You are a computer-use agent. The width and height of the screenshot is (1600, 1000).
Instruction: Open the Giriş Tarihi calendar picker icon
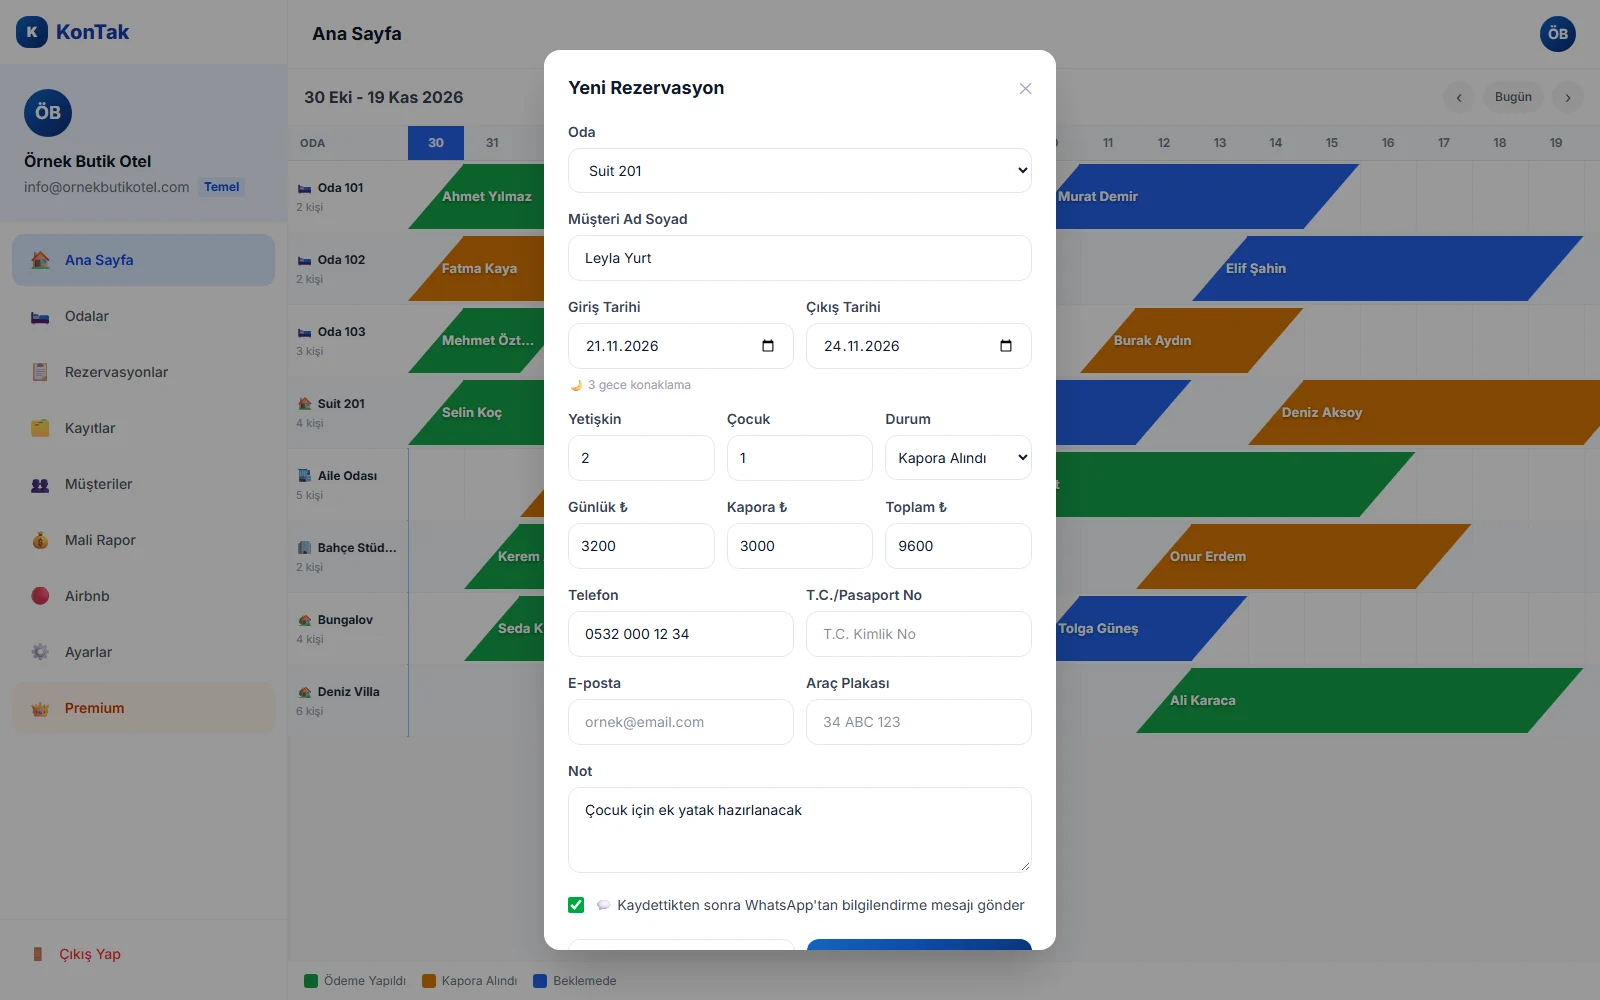(768, 346)
